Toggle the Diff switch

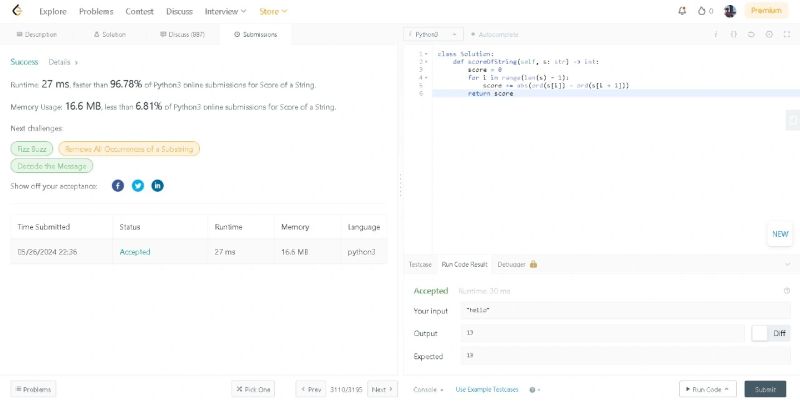tap(760, 333)
